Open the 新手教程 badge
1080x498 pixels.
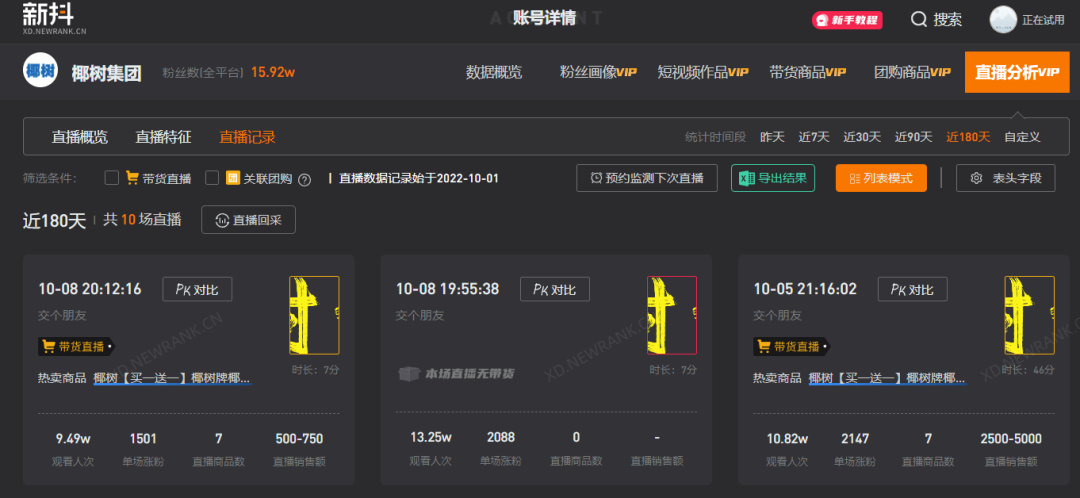pos(846,20)
